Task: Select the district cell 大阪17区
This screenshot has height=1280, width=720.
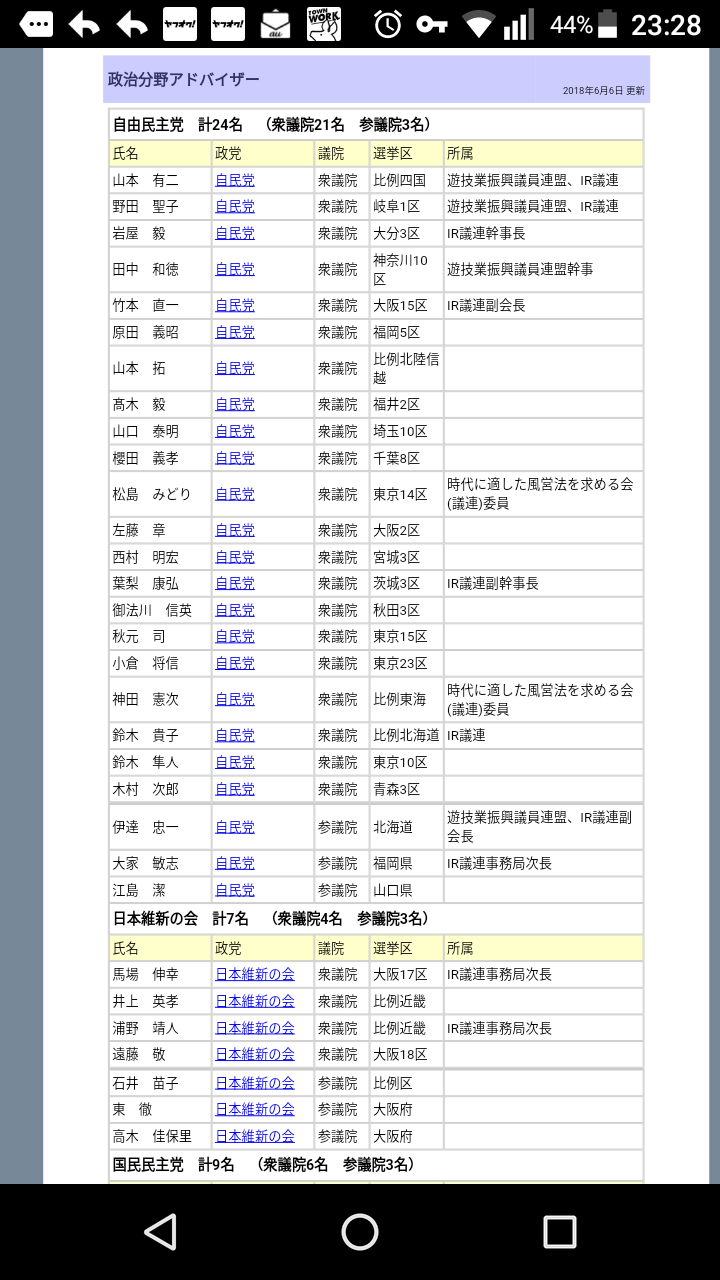Action: [x=406, y=974]
